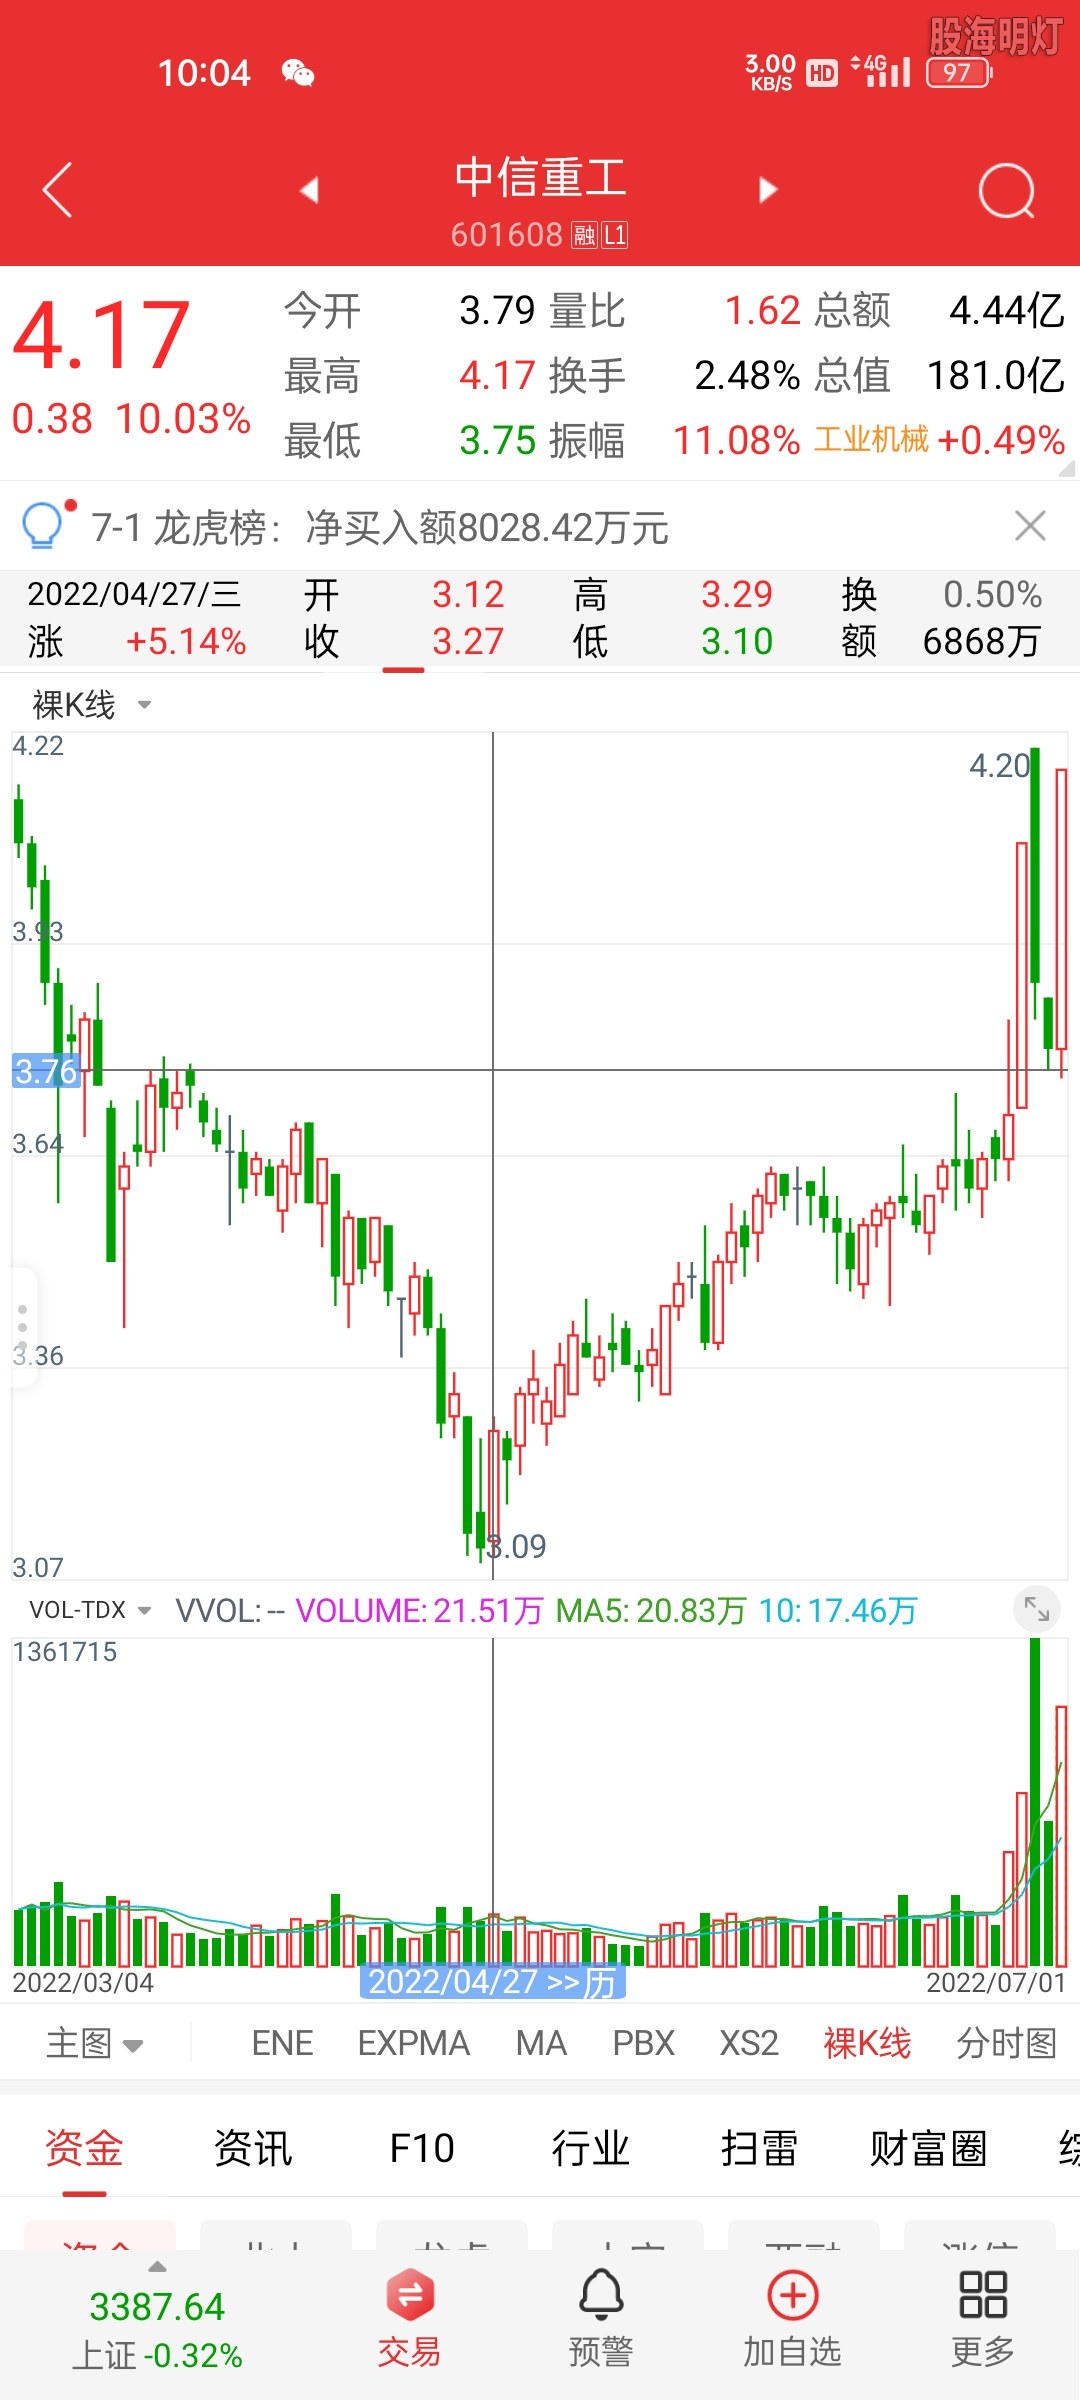1080x2400 pixels.
Task: Tap the 预警 bell alert button
Action: coord(601,2318)
